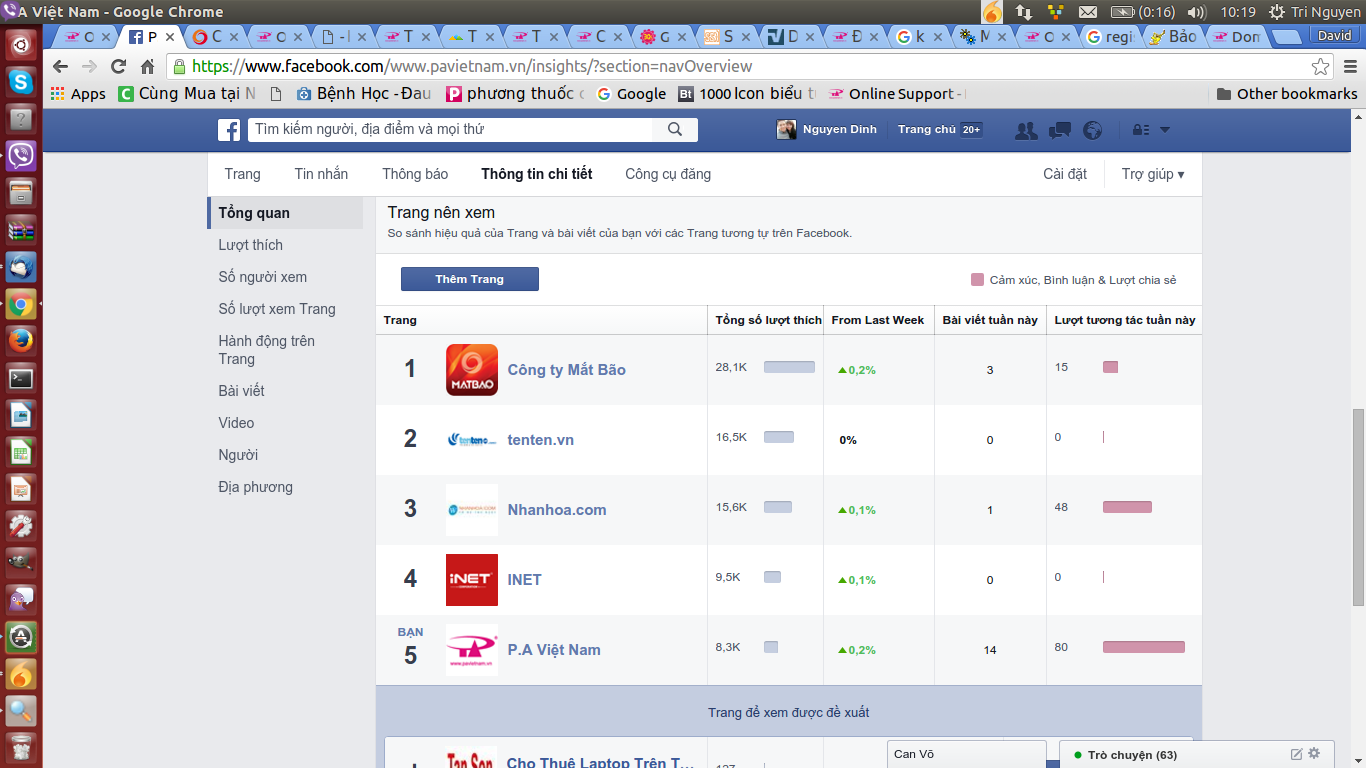Open the Trang tab
Image resolution: width=1366 pixels, height=768 pixels.
pos(242,174)
